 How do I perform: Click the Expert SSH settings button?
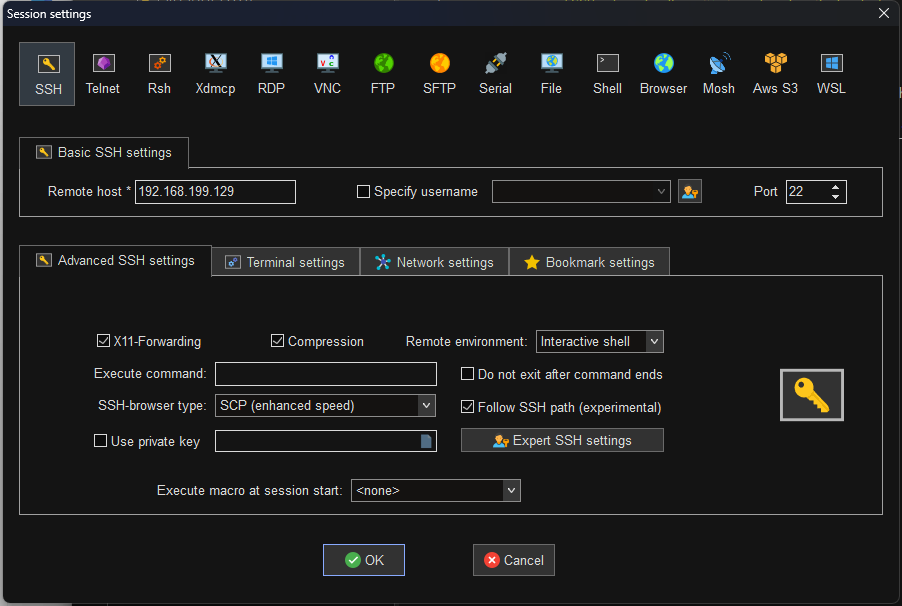562,440
